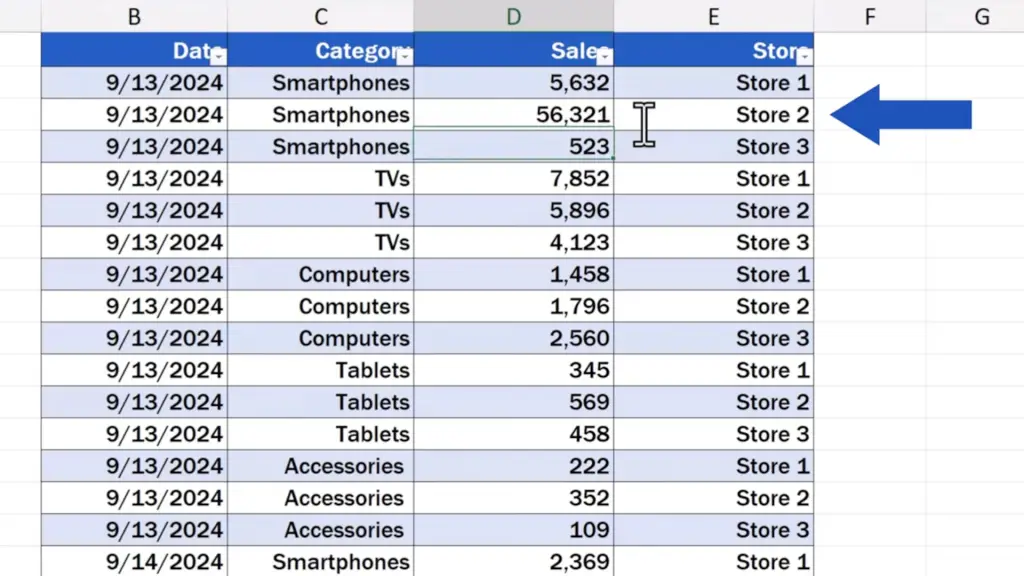Select the 9/14/2024 date cell
The width and height of the screenshot is (1024, 576).
[x=135, y=562]
